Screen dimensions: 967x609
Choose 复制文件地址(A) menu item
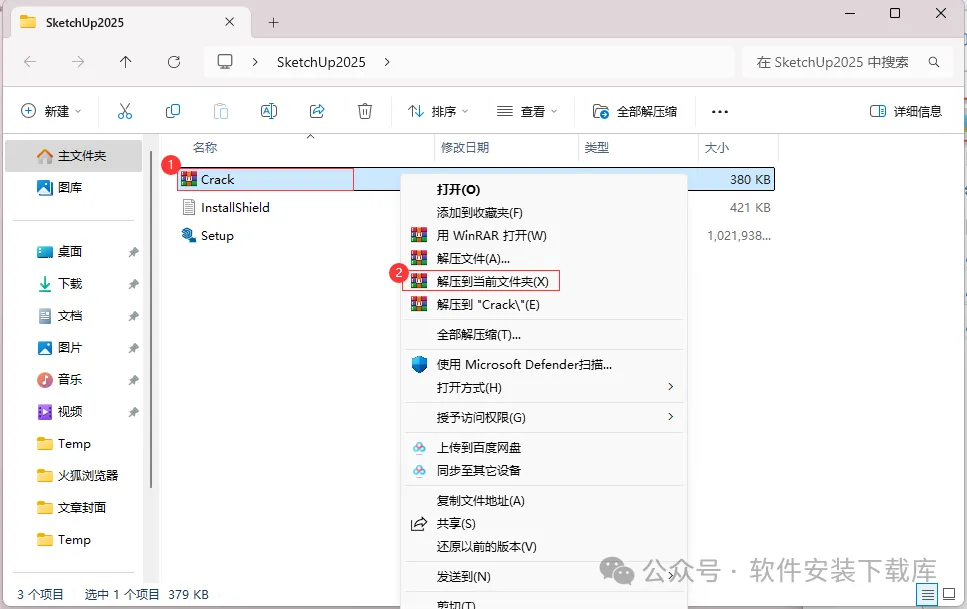tap(544, 500)
